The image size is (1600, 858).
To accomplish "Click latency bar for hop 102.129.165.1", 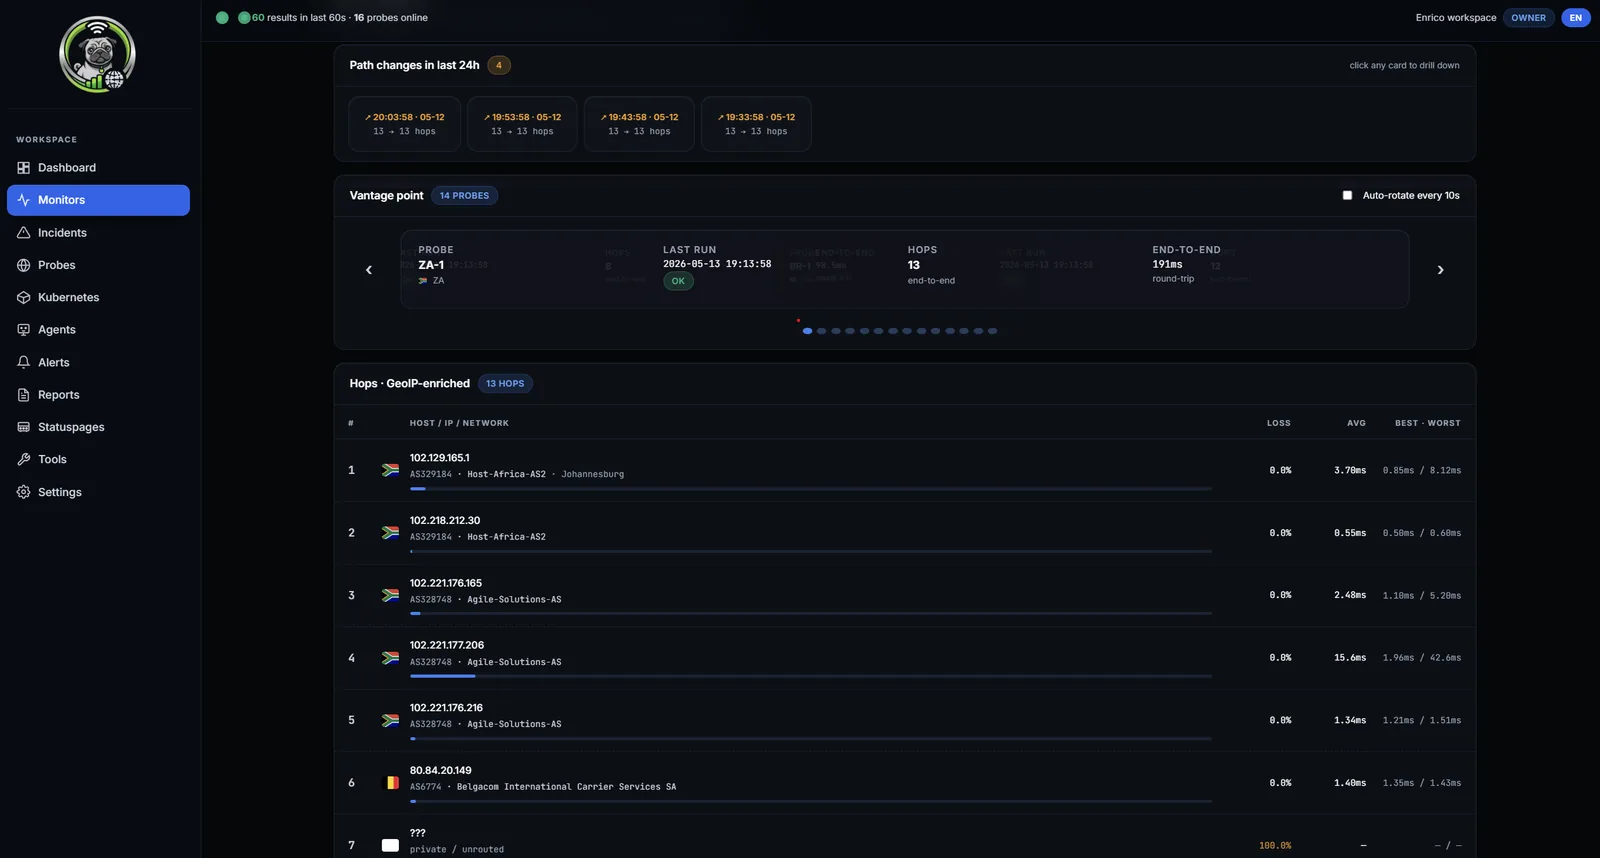I will 811,489.
